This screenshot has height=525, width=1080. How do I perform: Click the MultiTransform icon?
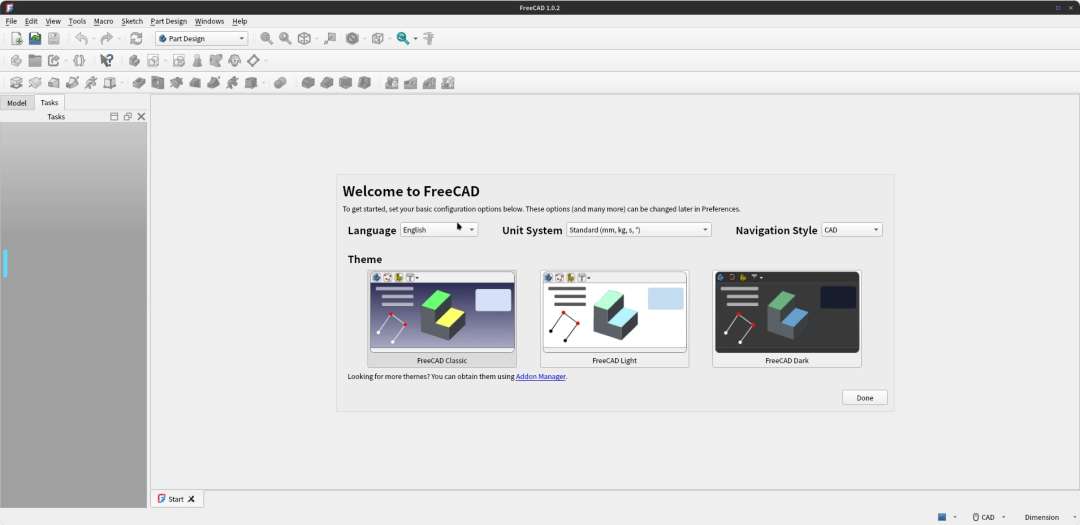448,83
